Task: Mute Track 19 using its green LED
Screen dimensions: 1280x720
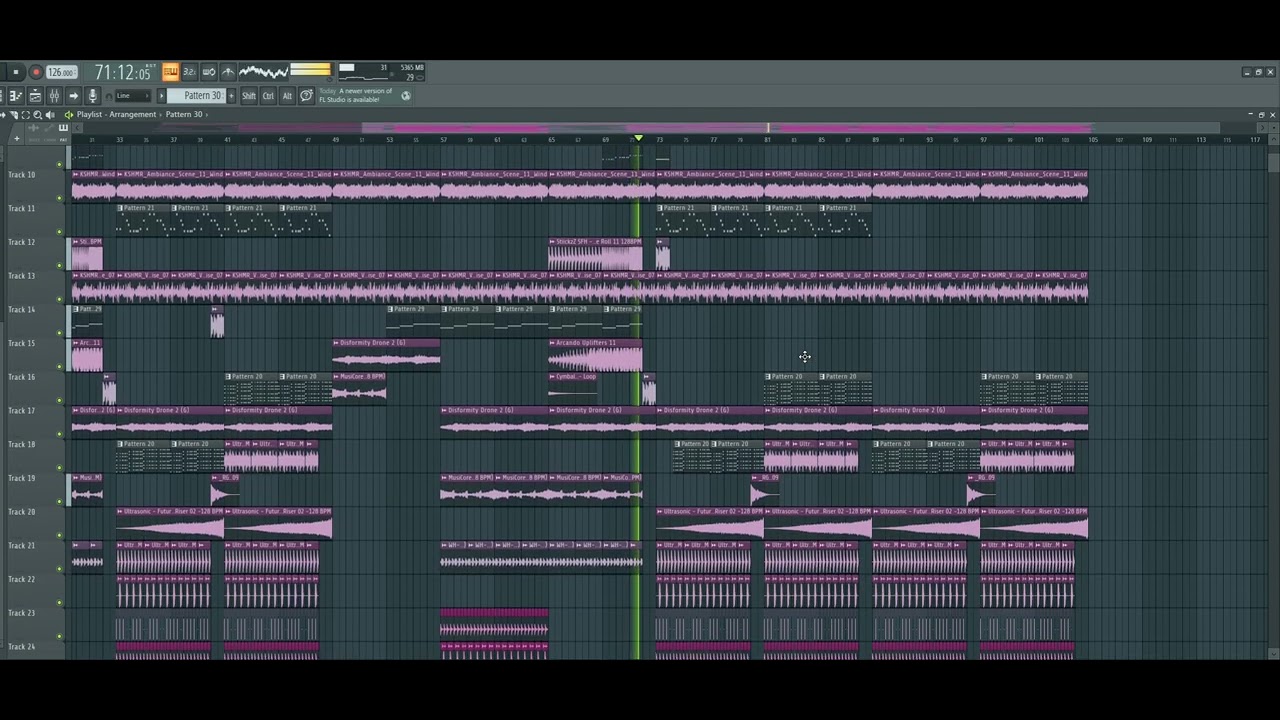Action: [59, 501]
